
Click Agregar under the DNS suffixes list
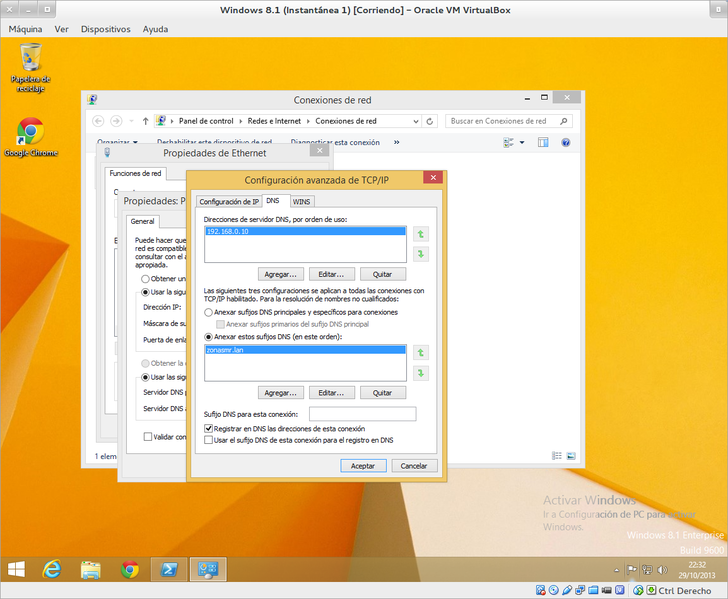(x=281, y=392)
